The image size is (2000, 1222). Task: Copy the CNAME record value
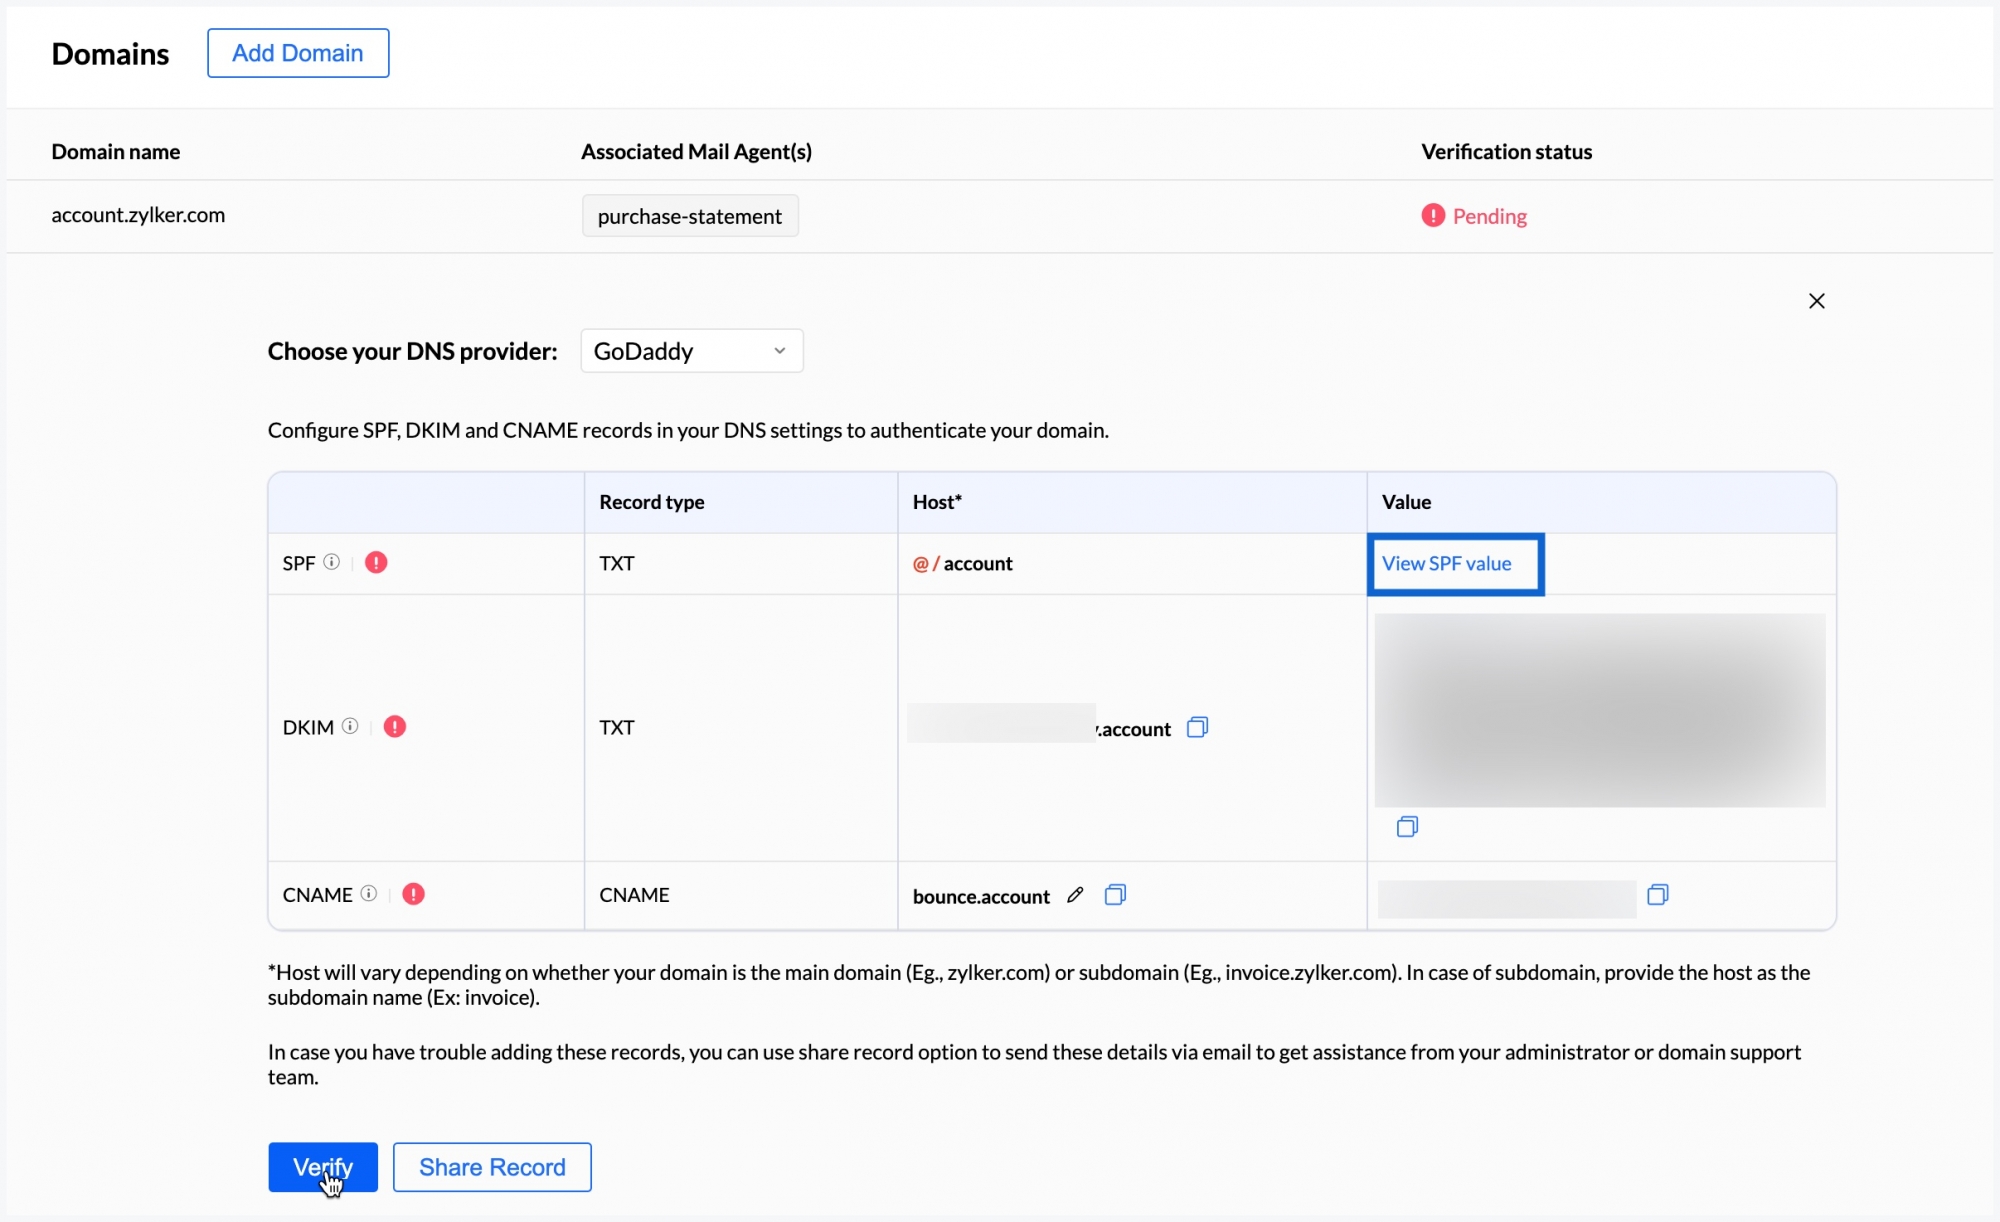(1658, 895)
